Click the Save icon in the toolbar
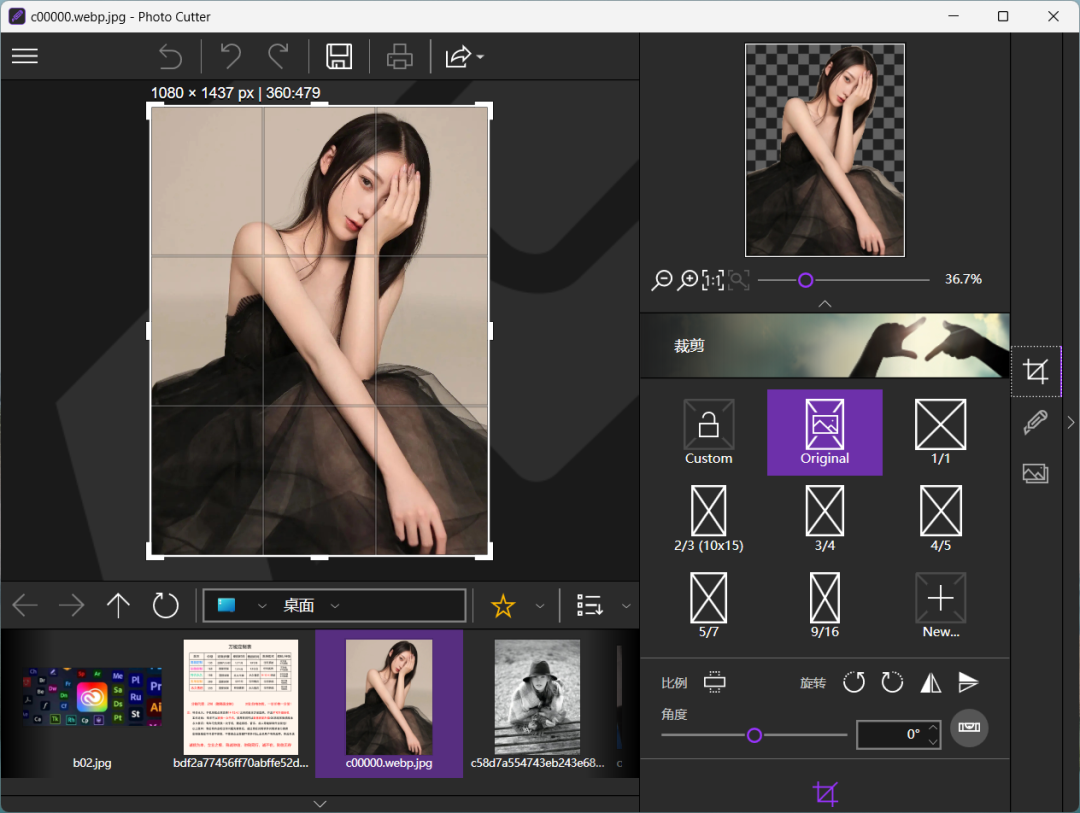1080x813 pixels. click(x=338, y=56)
